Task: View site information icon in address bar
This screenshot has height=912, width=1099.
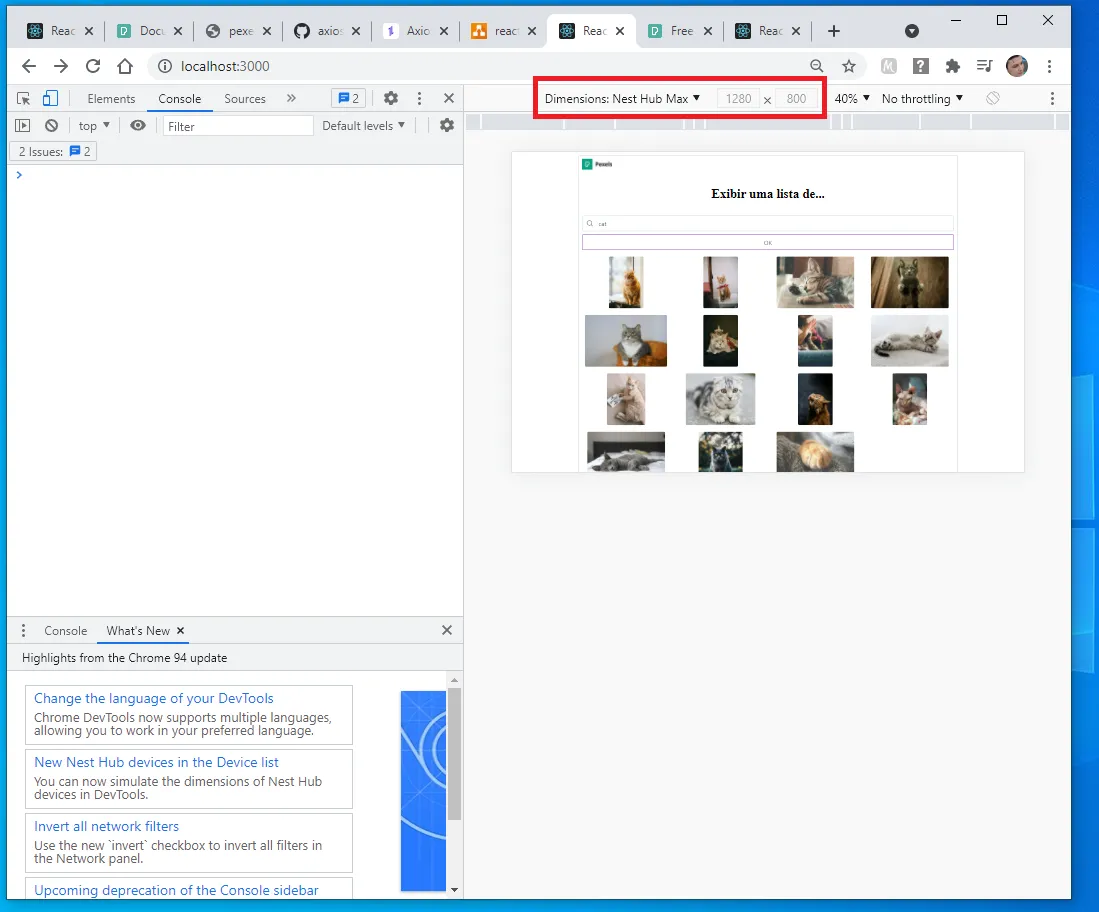Action: point(165,66)
